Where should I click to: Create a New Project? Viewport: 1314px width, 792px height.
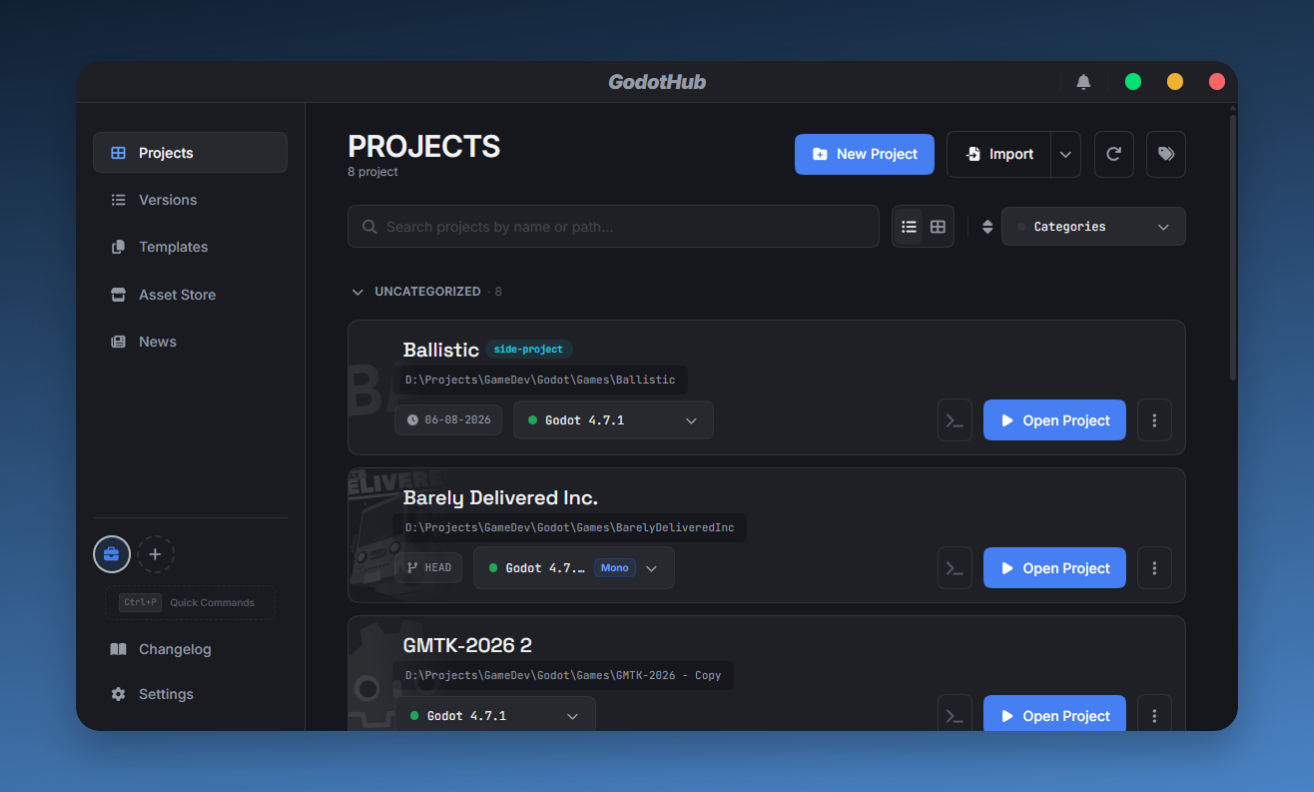point(864,154)
